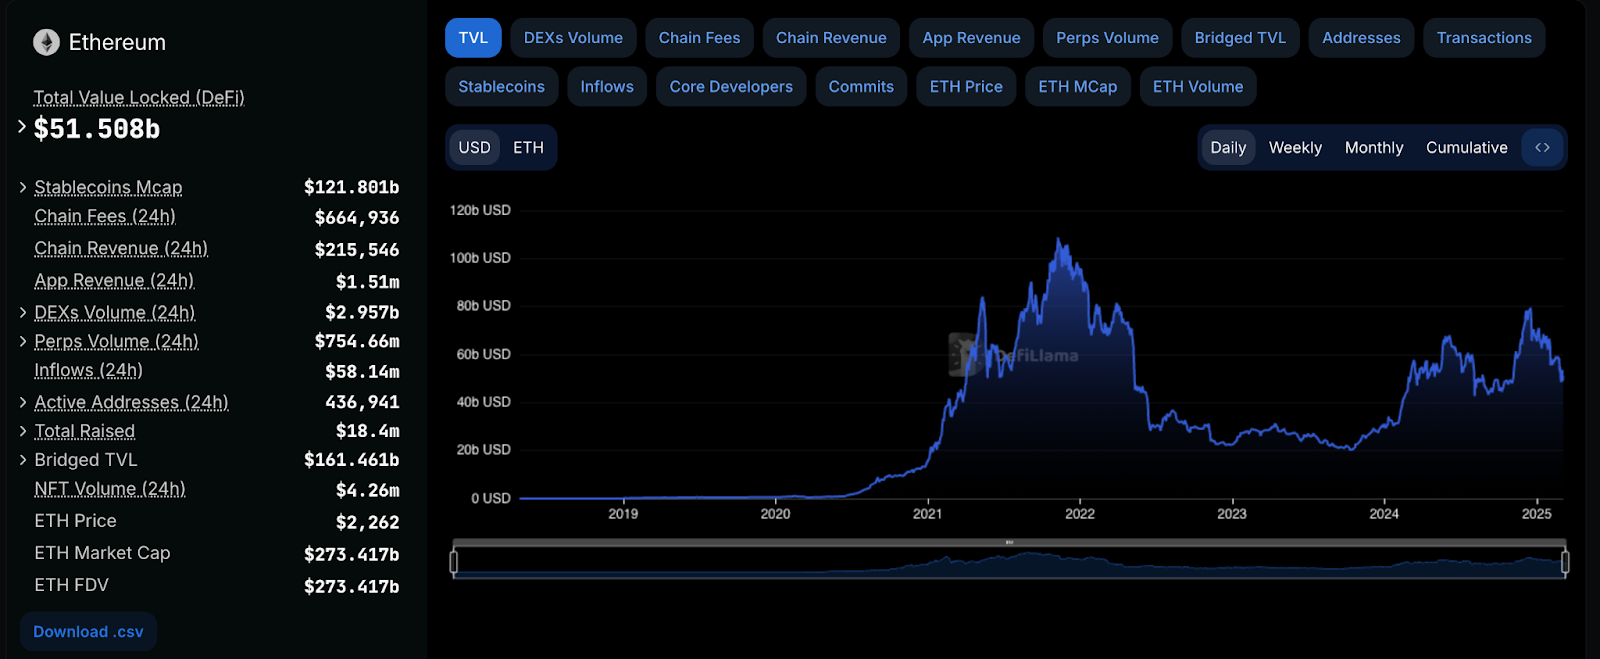This screenshot has height=659, width=1600.
Task: Click the $2,262 ETH price value
Action: click(368, 522)
